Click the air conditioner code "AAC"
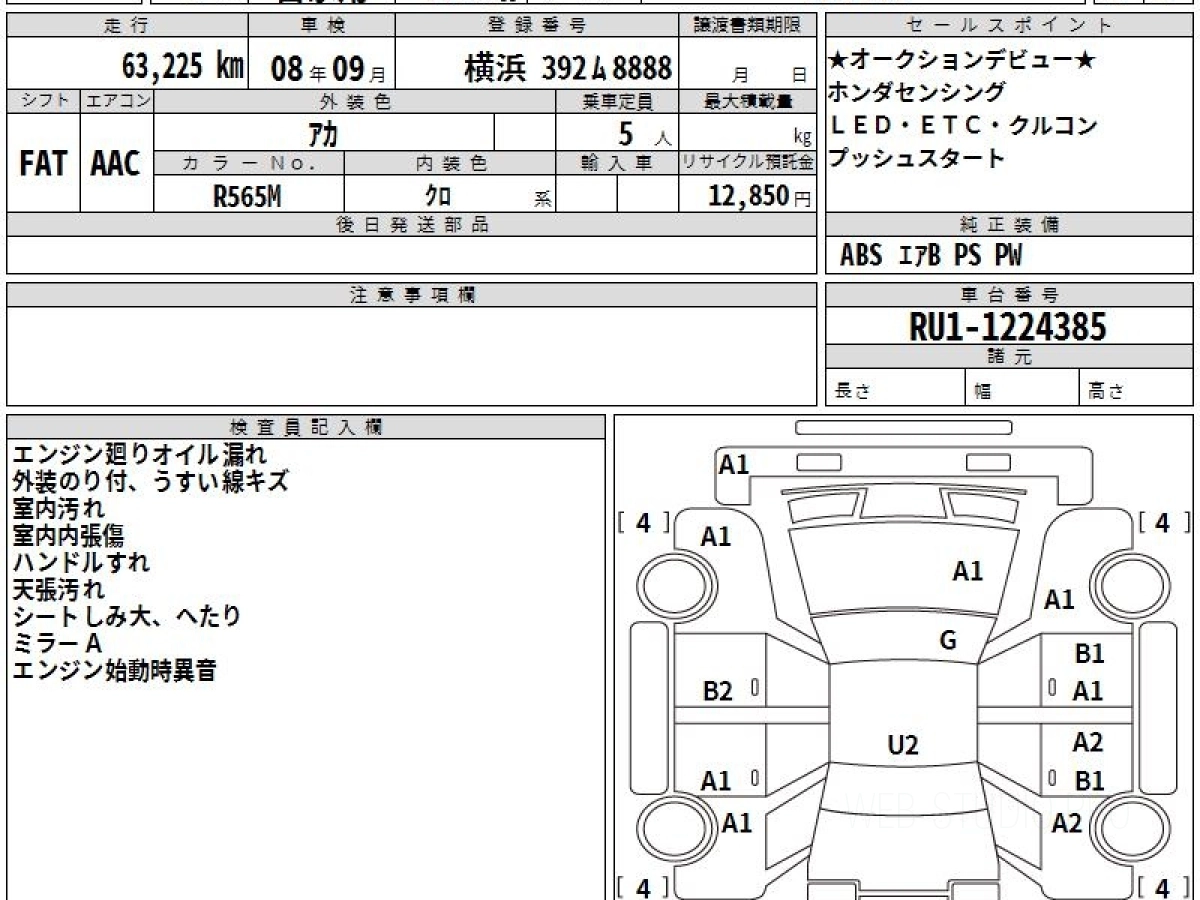Viewport: 1200px width, 900px height. click(116, 164)
